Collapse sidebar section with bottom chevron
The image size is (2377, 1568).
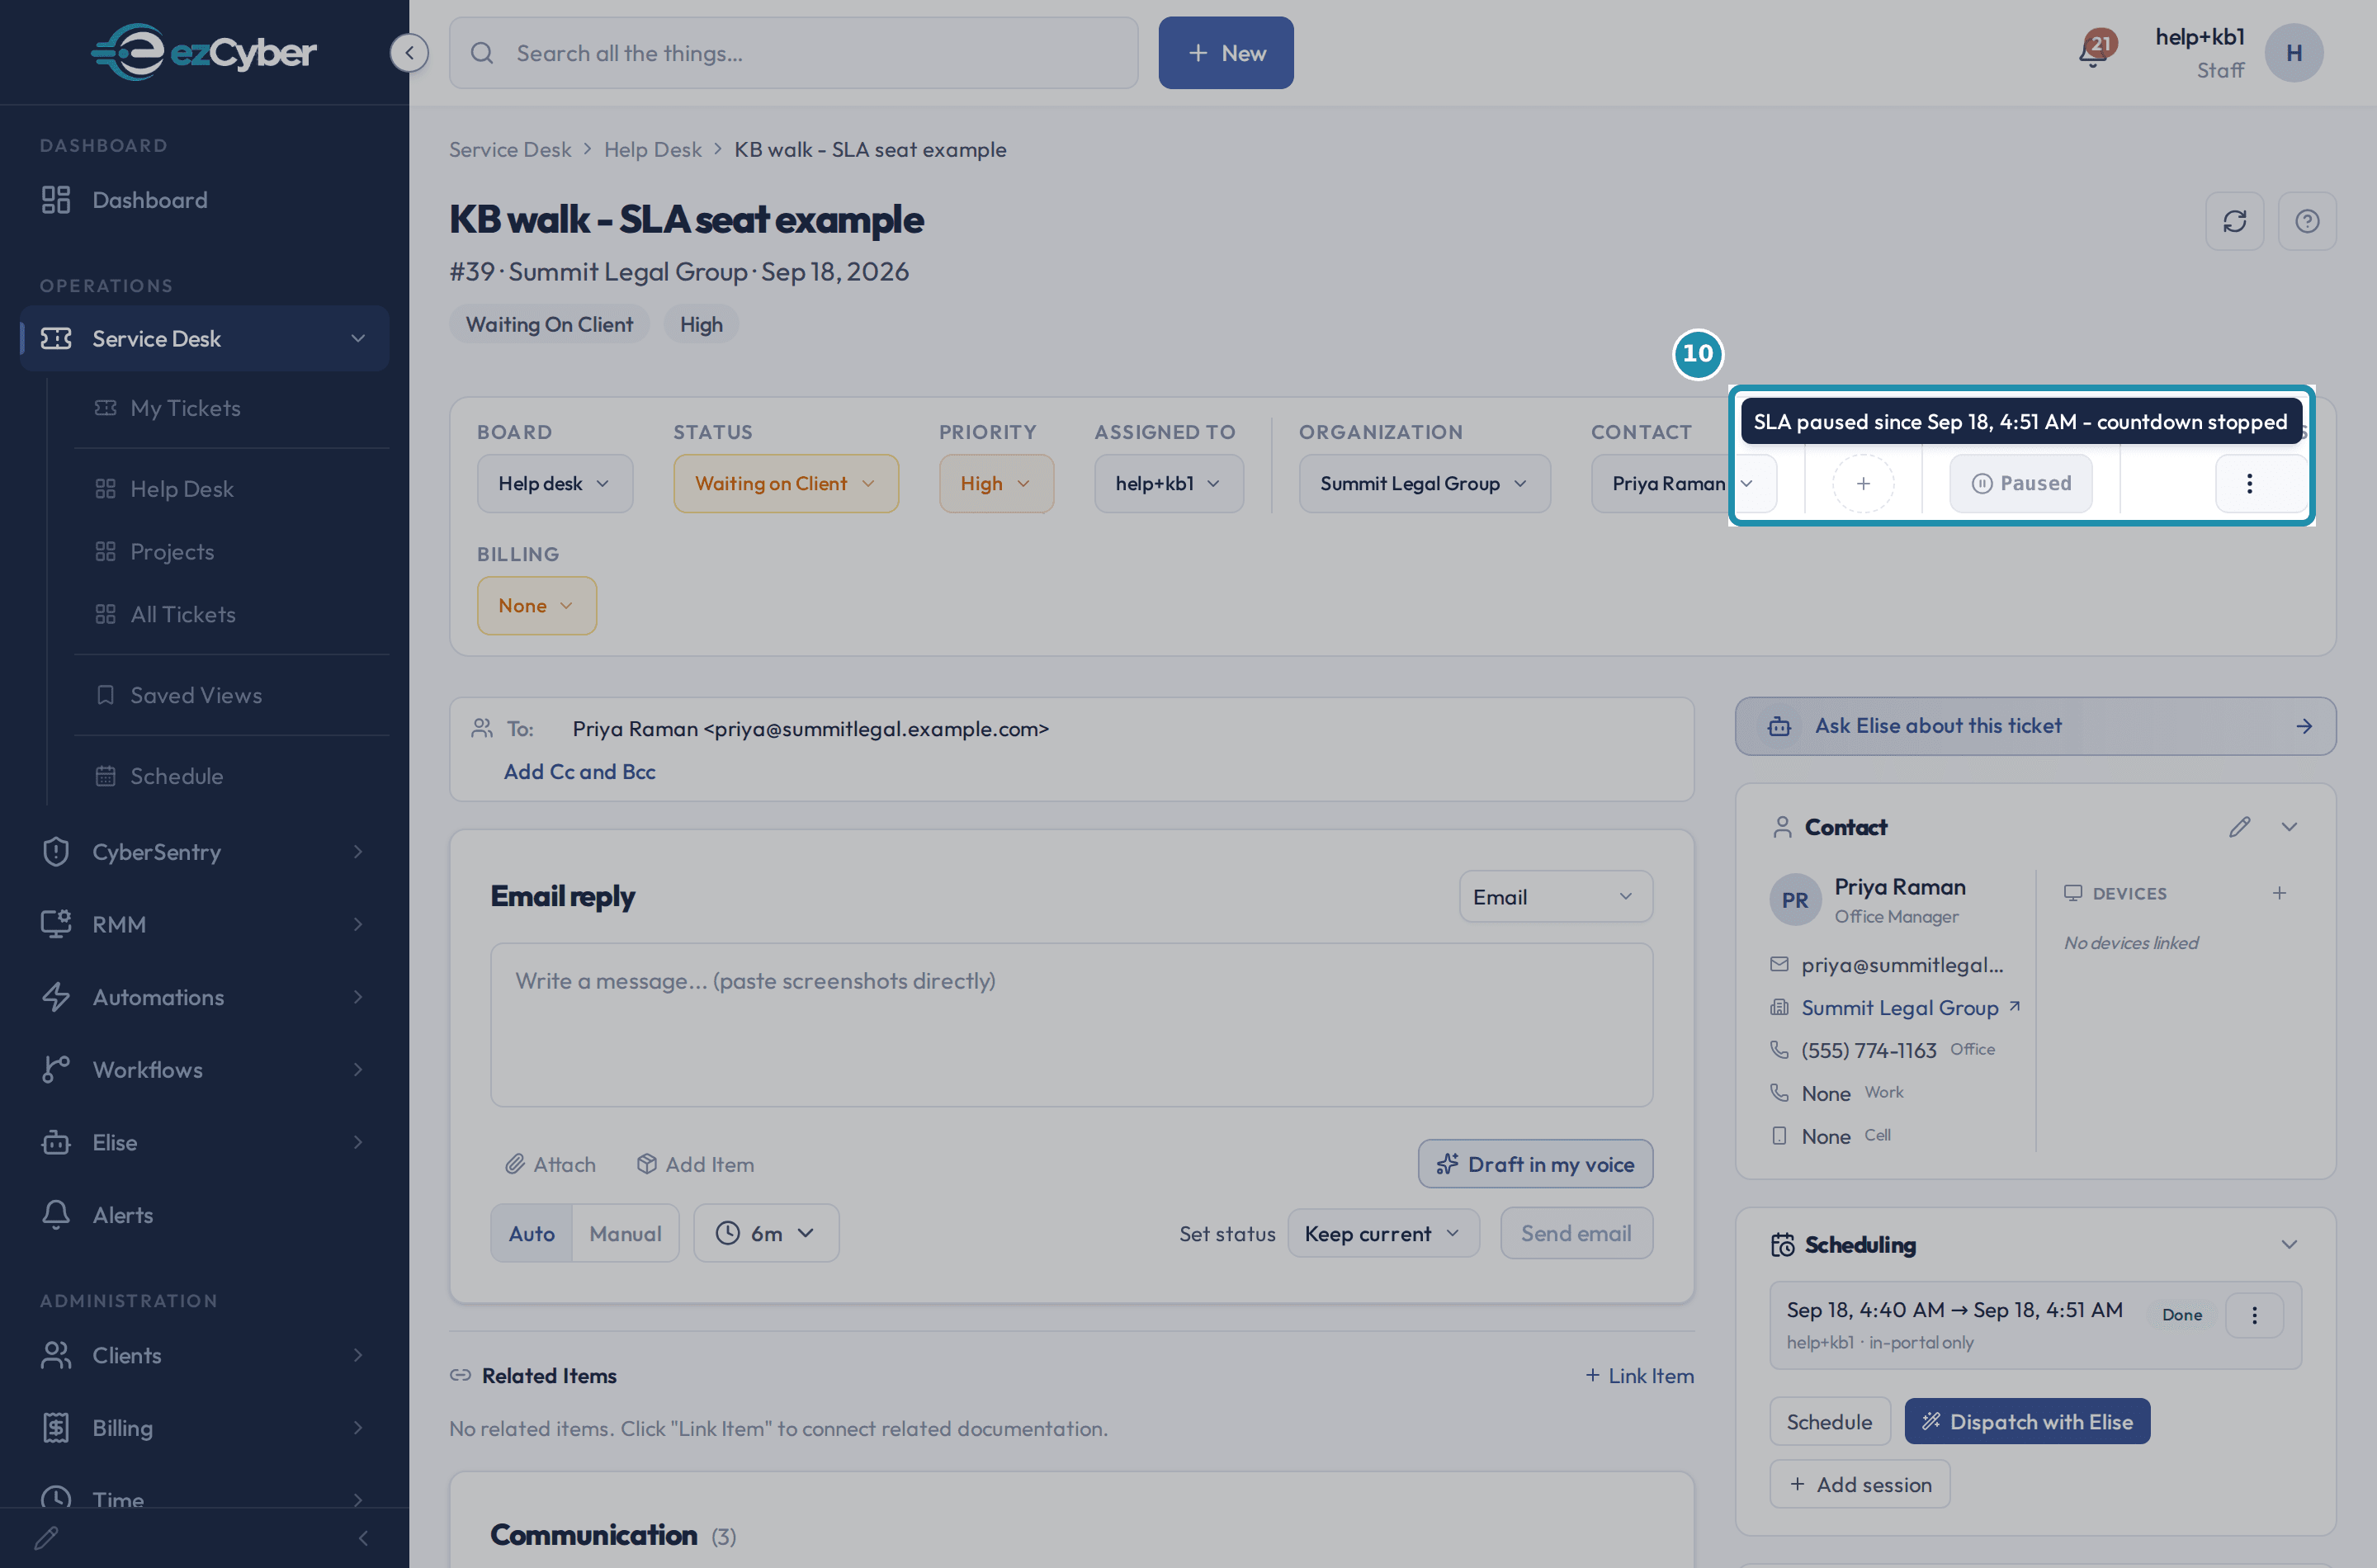tap(363, 1538)
